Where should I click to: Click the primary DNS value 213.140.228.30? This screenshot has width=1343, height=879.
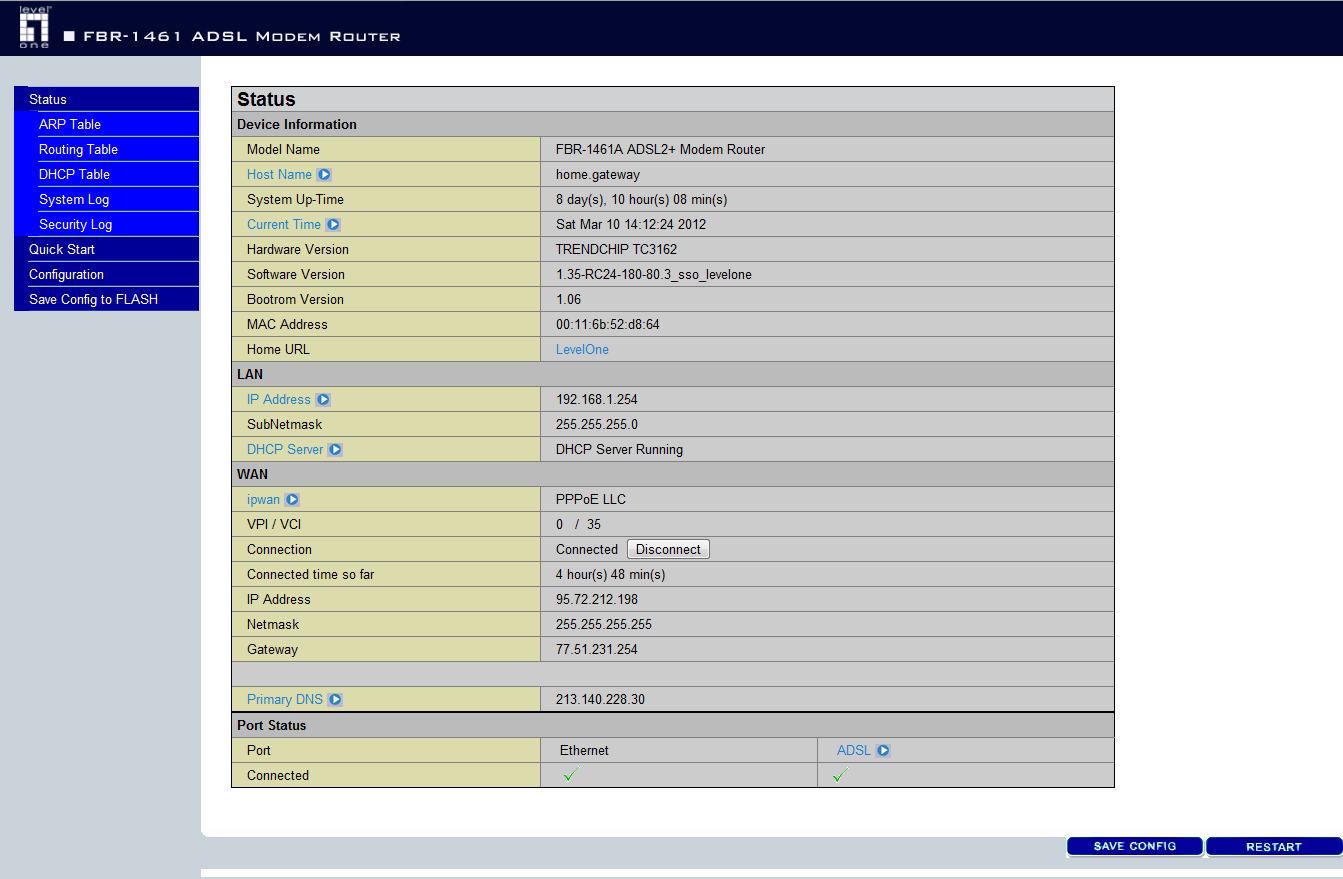point(600,700)
